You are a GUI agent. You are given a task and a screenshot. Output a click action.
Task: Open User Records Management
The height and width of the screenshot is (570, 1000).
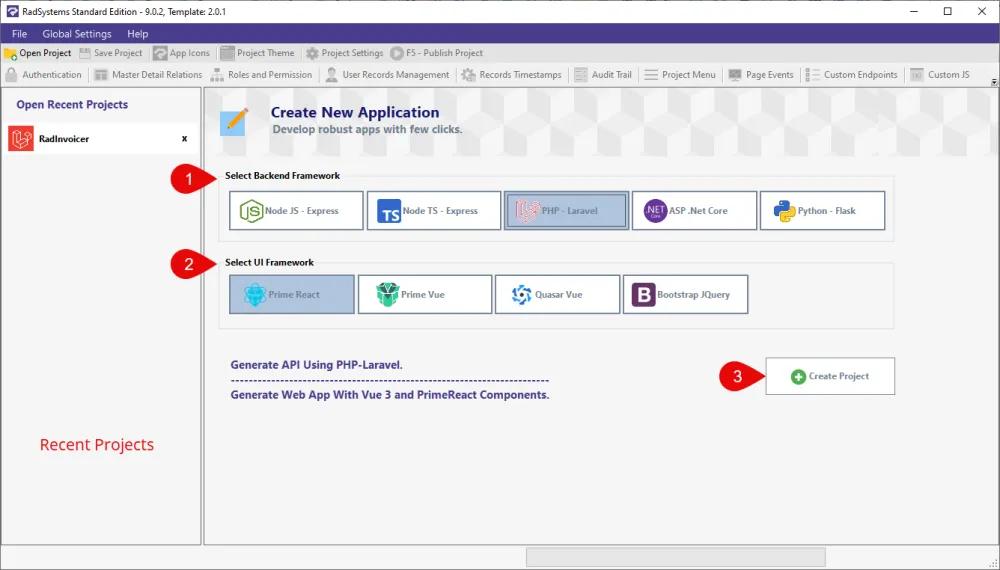[x=387, y=75]
